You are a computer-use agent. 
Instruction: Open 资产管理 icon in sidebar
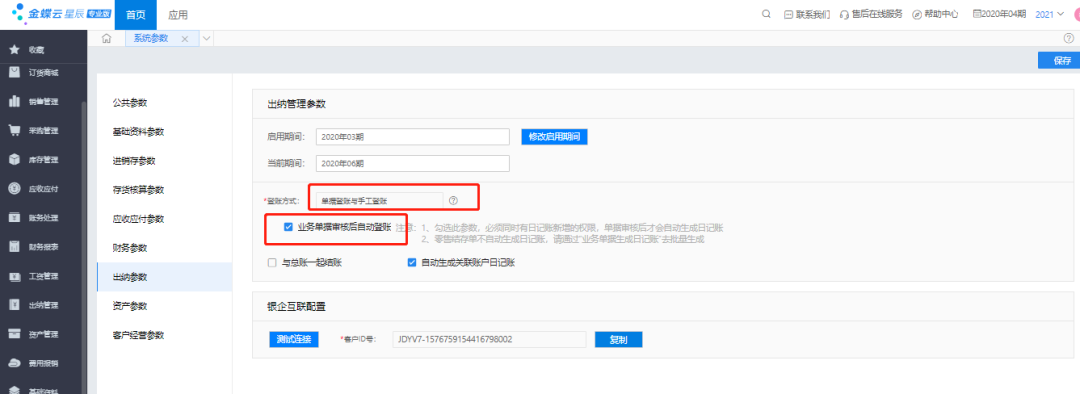[14, 334]
